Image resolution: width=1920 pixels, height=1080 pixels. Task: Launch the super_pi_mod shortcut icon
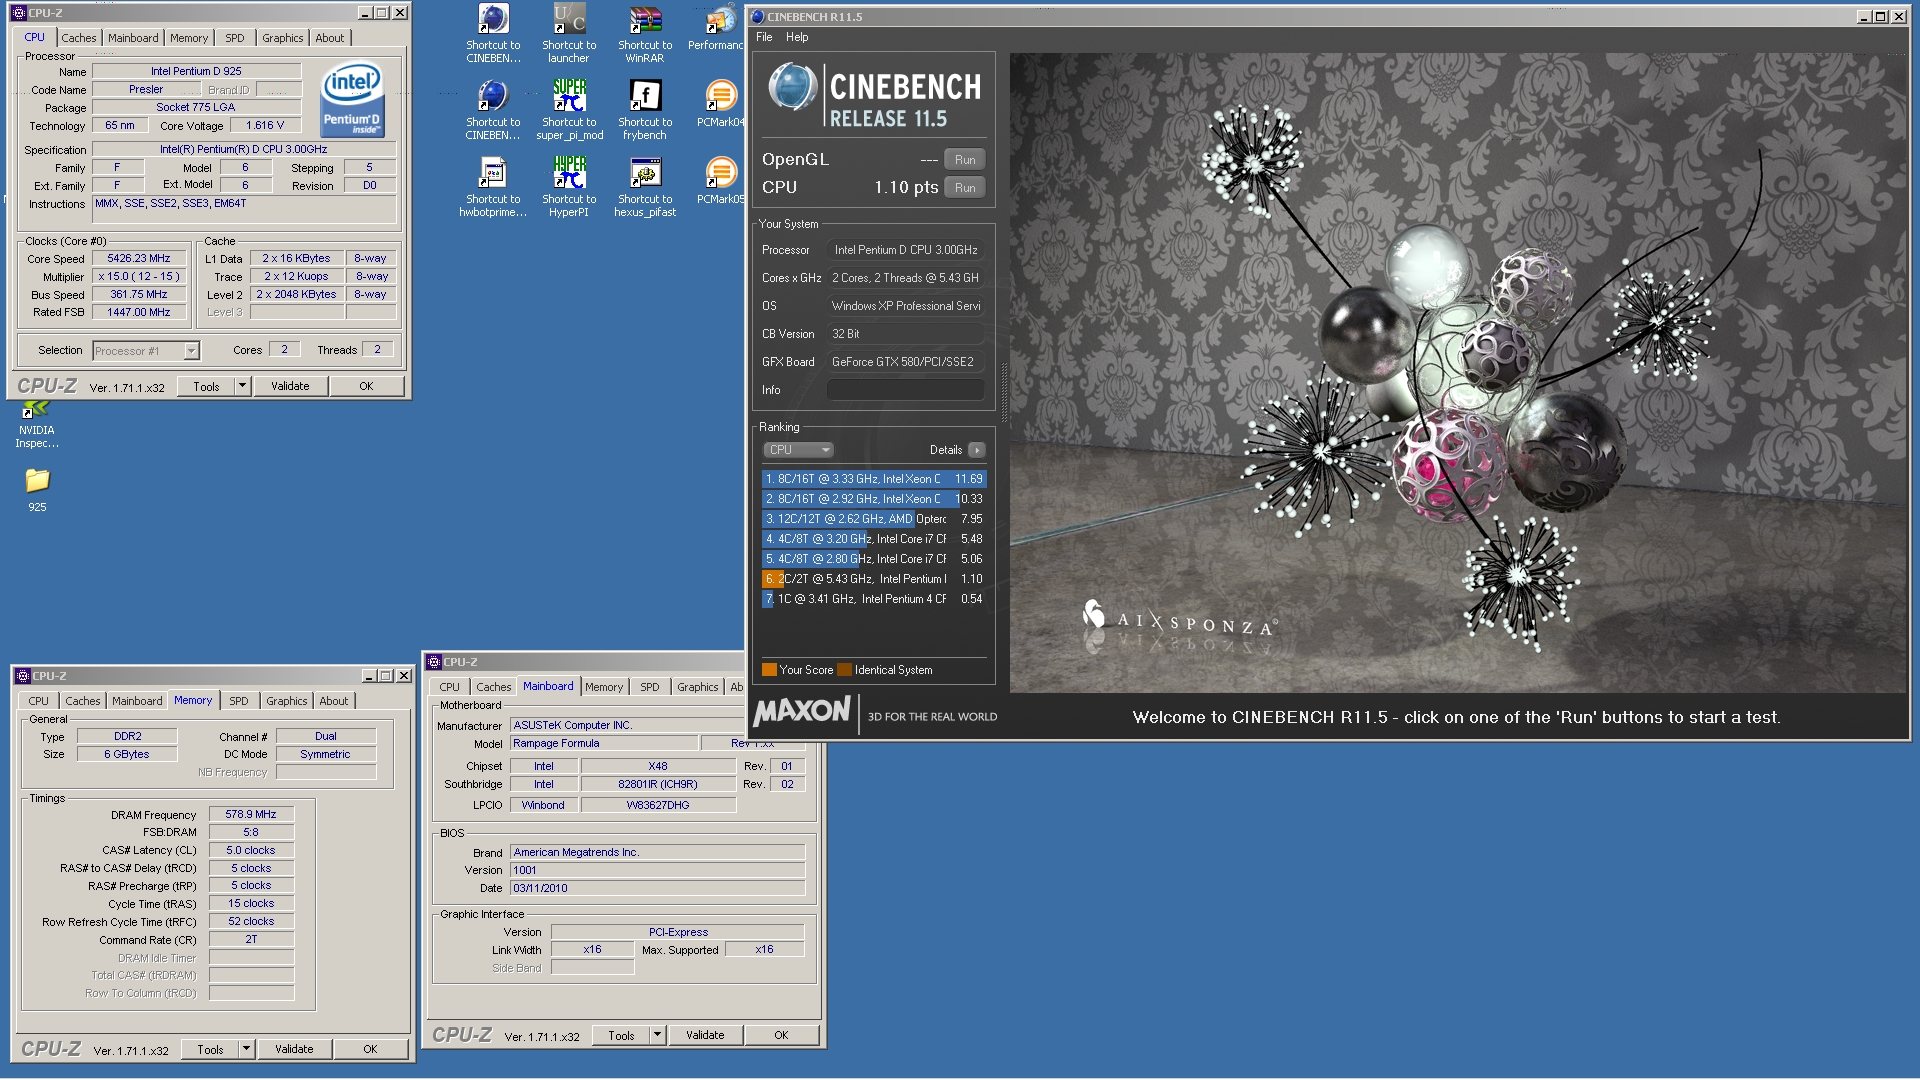(x=569, y=110)
